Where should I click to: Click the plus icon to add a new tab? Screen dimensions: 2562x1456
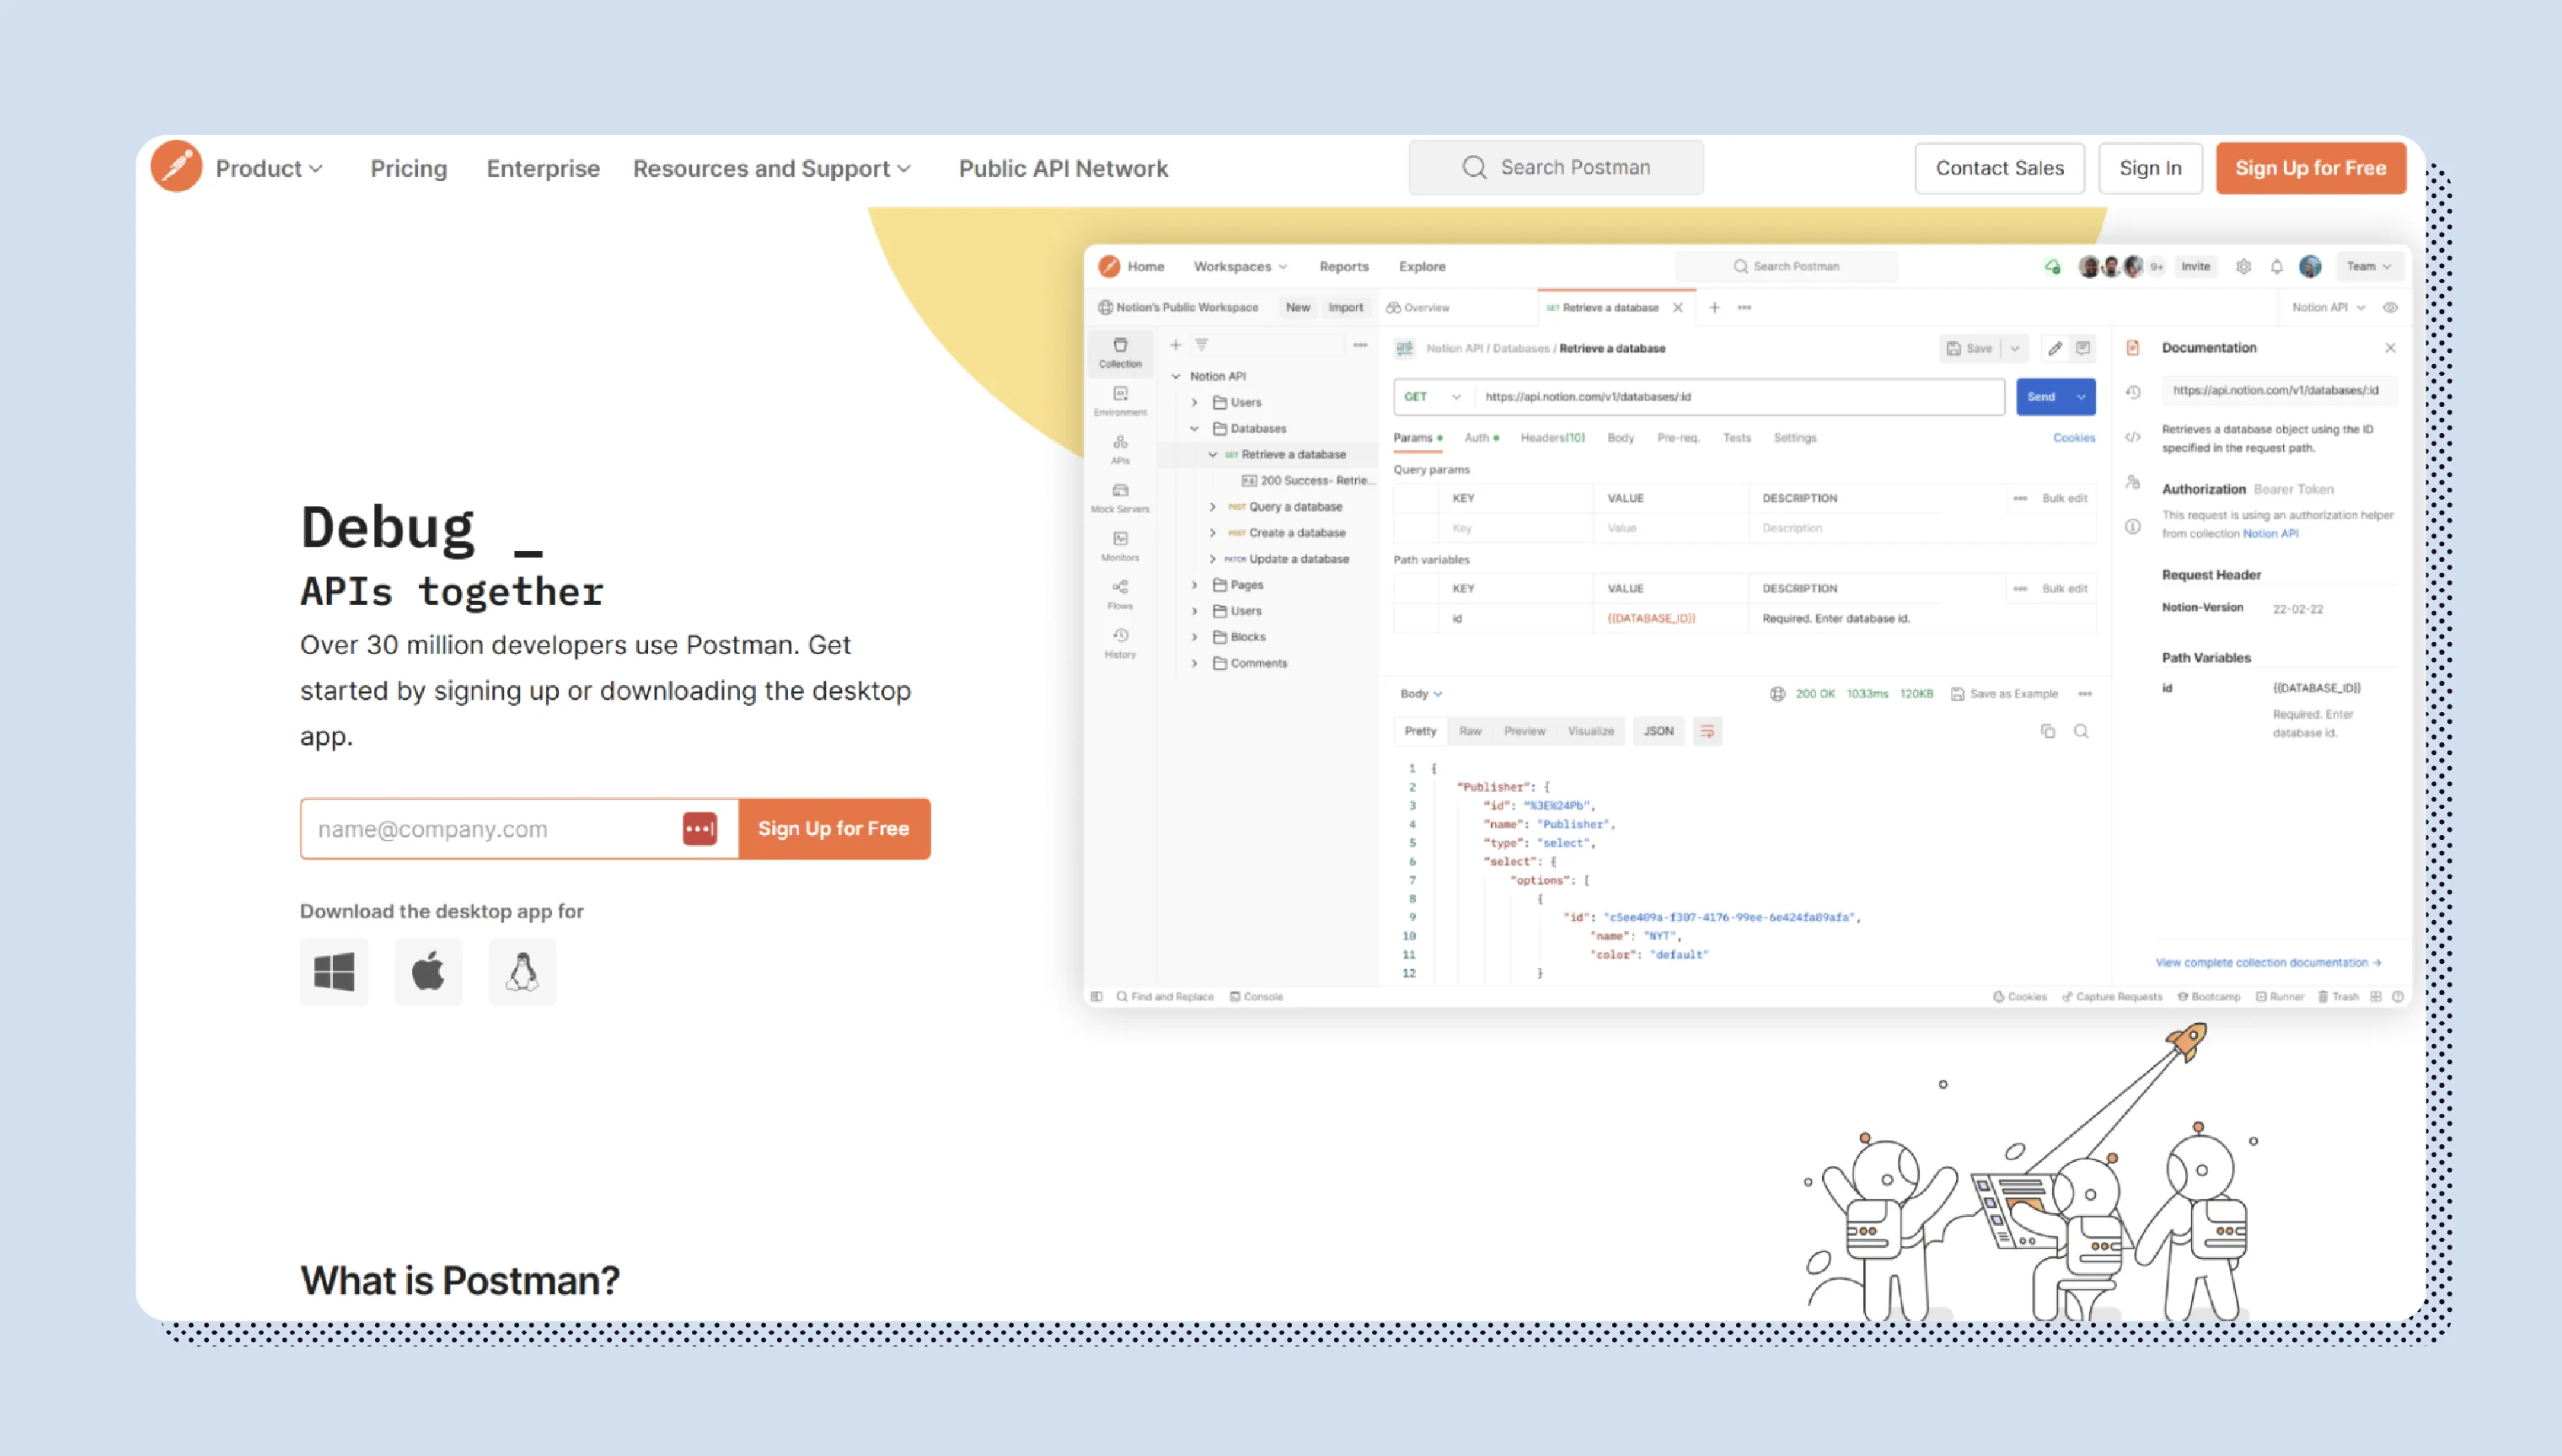coord(1714,307)
